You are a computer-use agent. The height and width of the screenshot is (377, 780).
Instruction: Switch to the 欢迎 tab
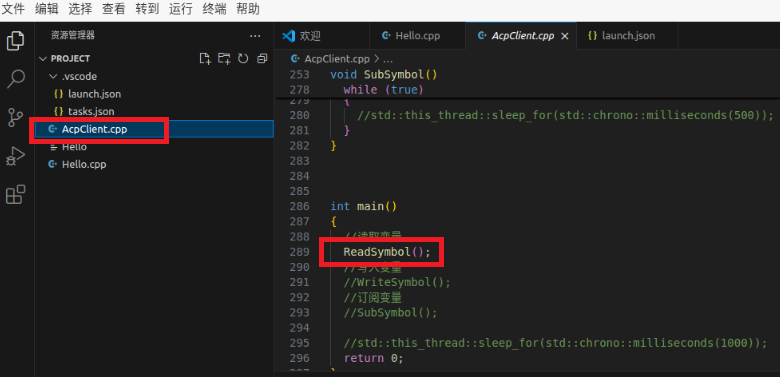click(x=321, y=36)
